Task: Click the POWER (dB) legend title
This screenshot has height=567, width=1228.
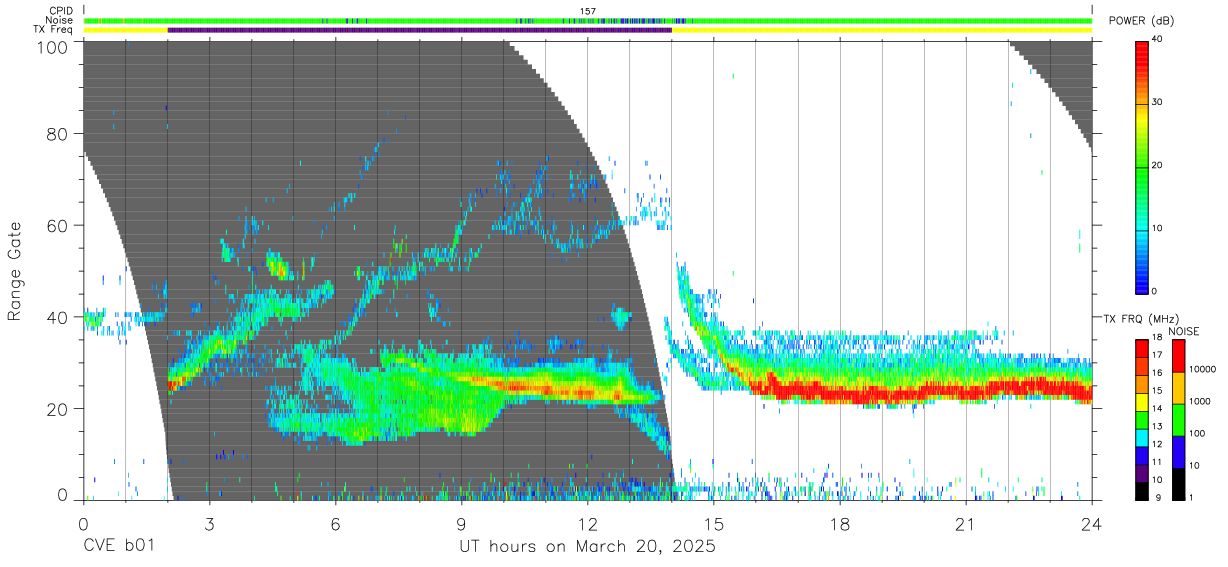Action: 1144,21
